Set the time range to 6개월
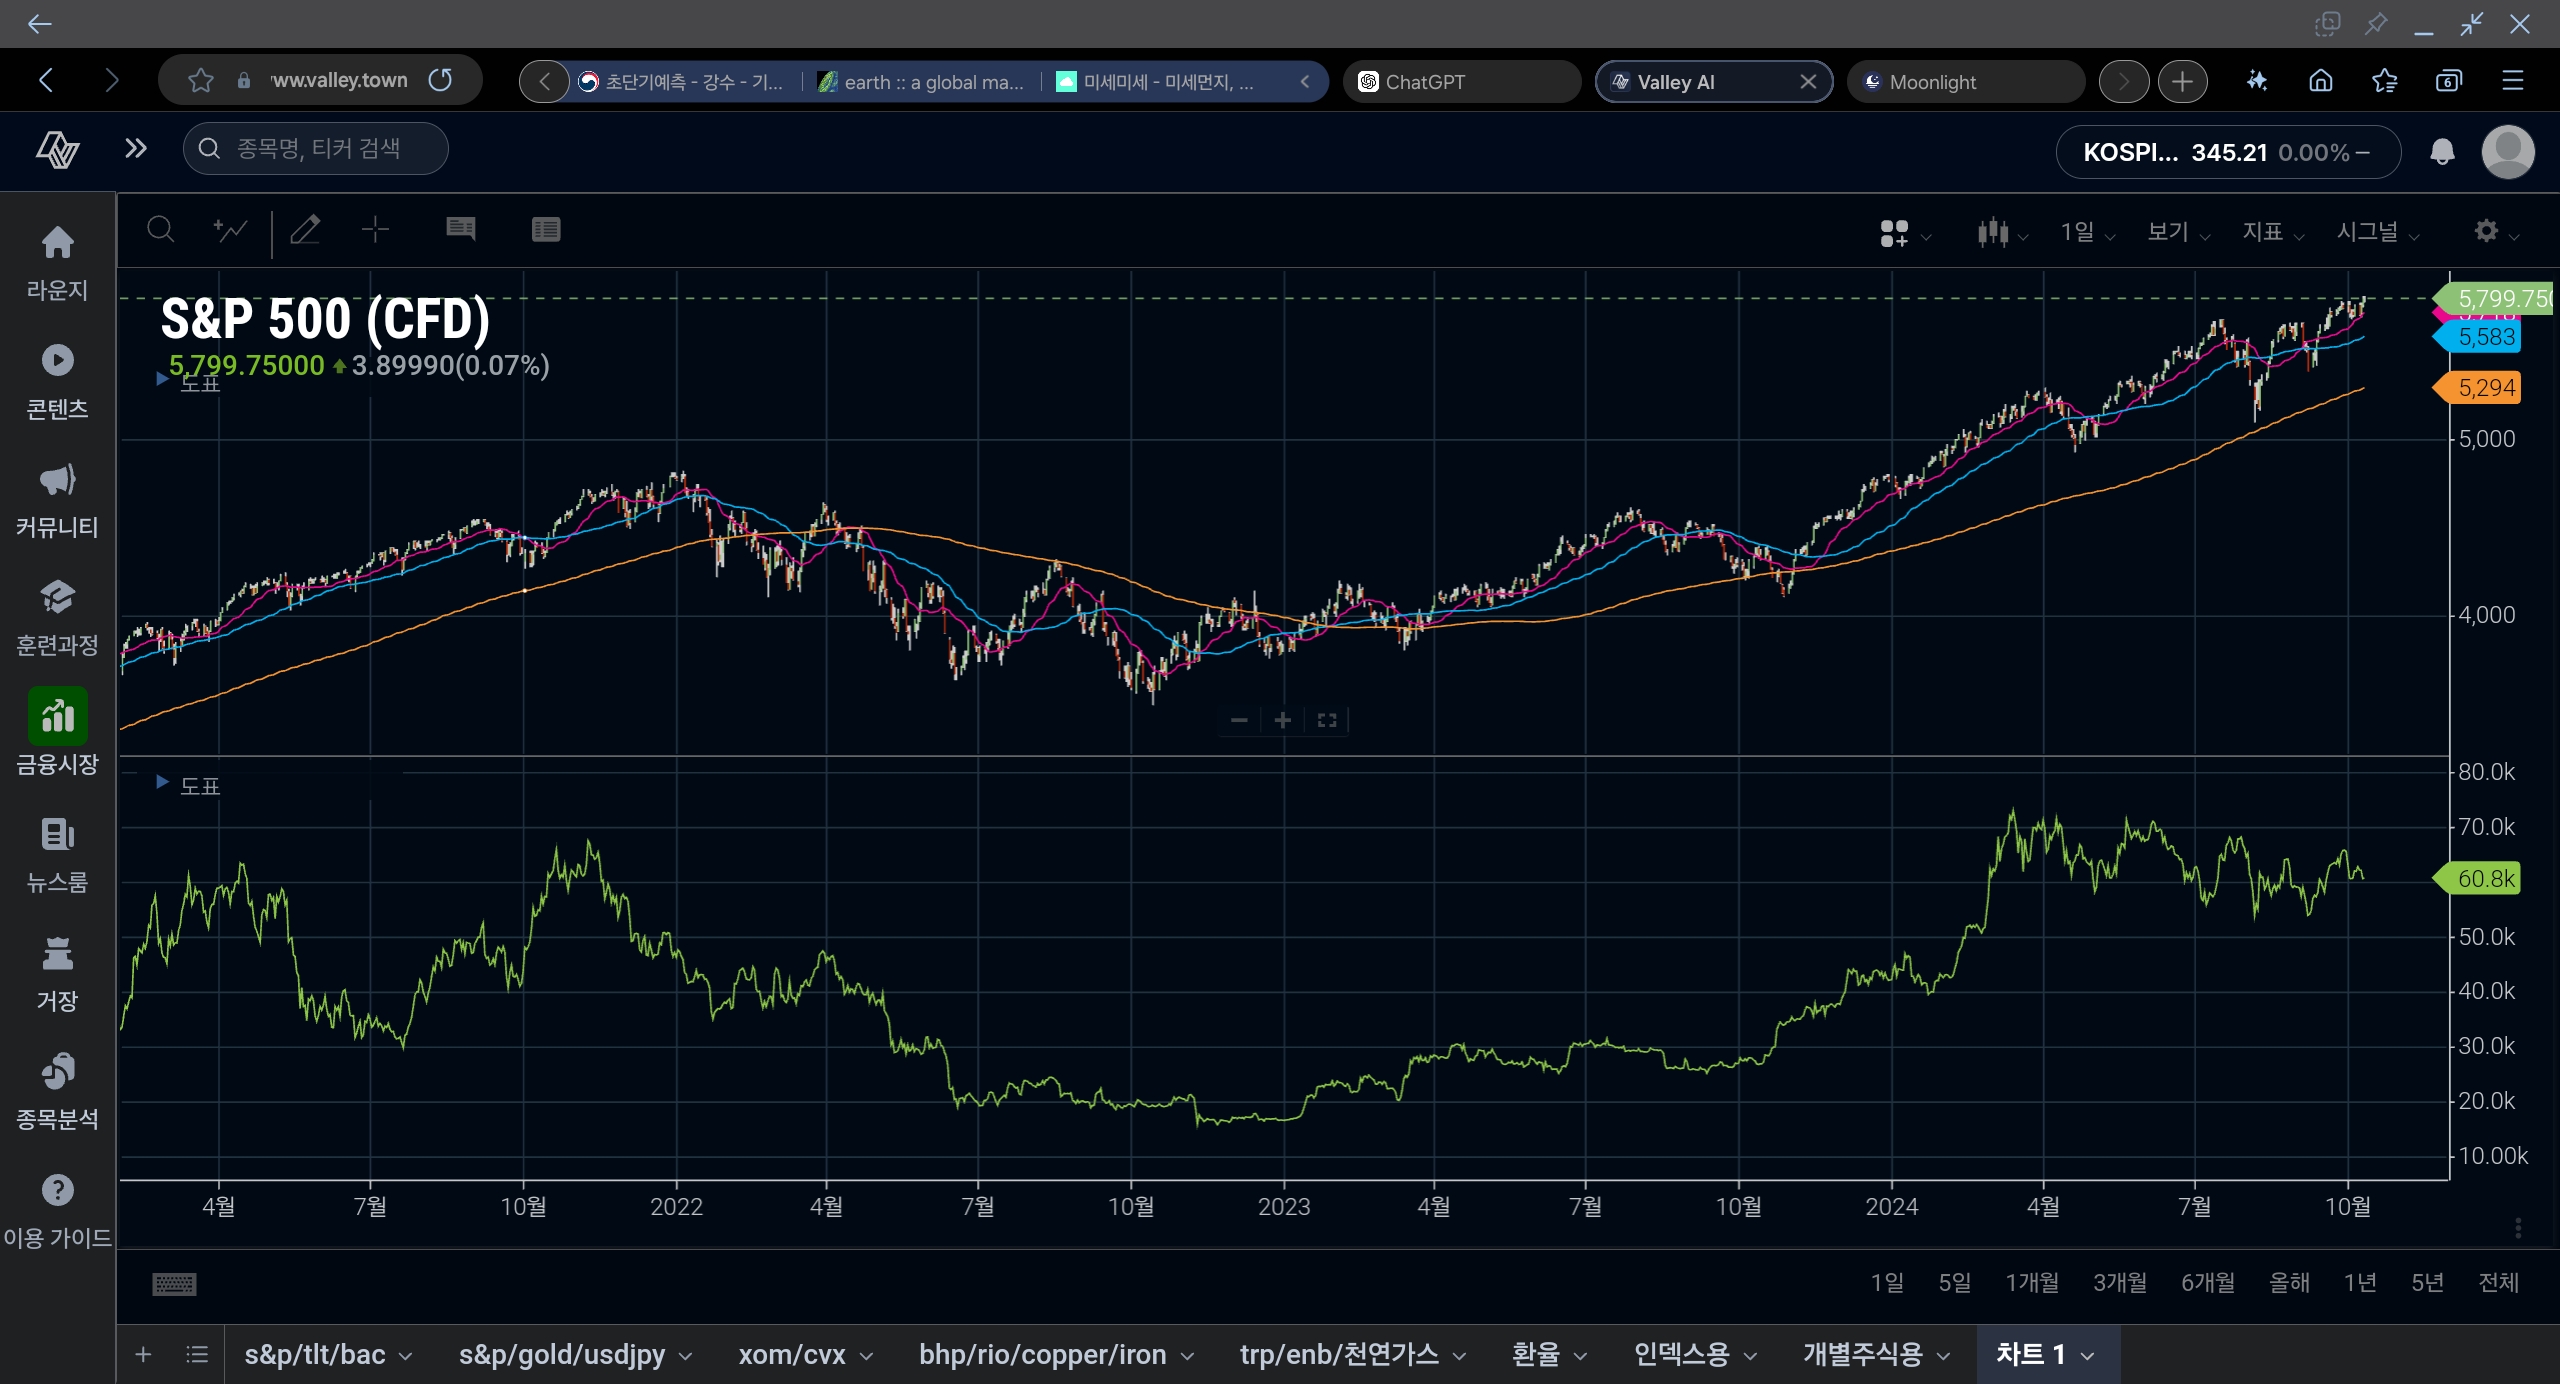The height and width of the screenshot is (1384, 2560). pyautogui.click(x=2208, y=1283)
